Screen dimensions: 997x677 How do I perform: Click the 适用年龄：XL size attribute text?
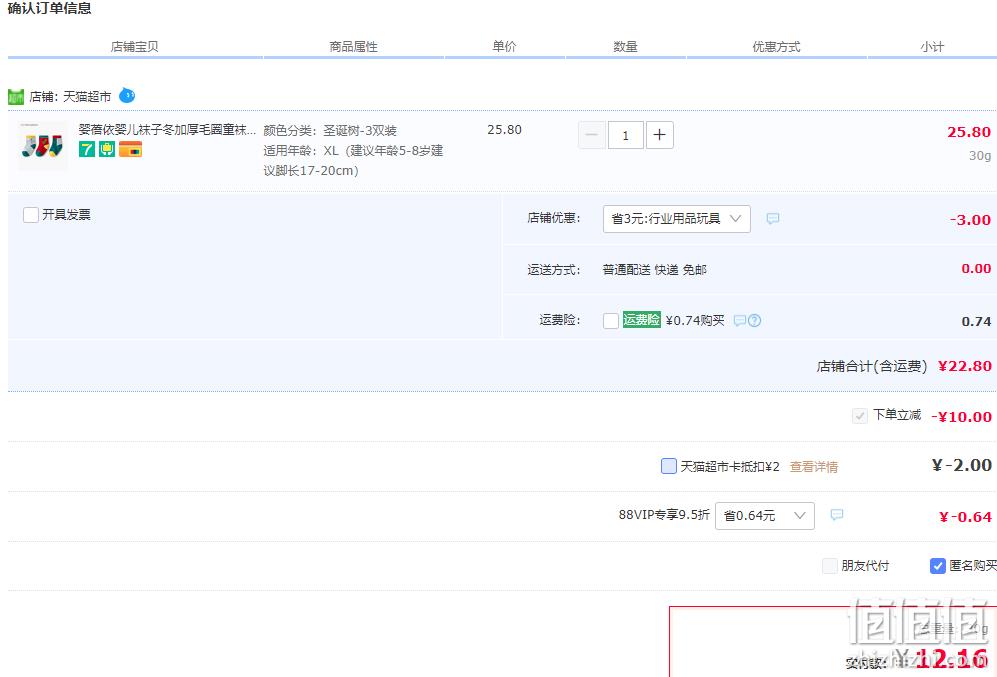click(354, 161)
